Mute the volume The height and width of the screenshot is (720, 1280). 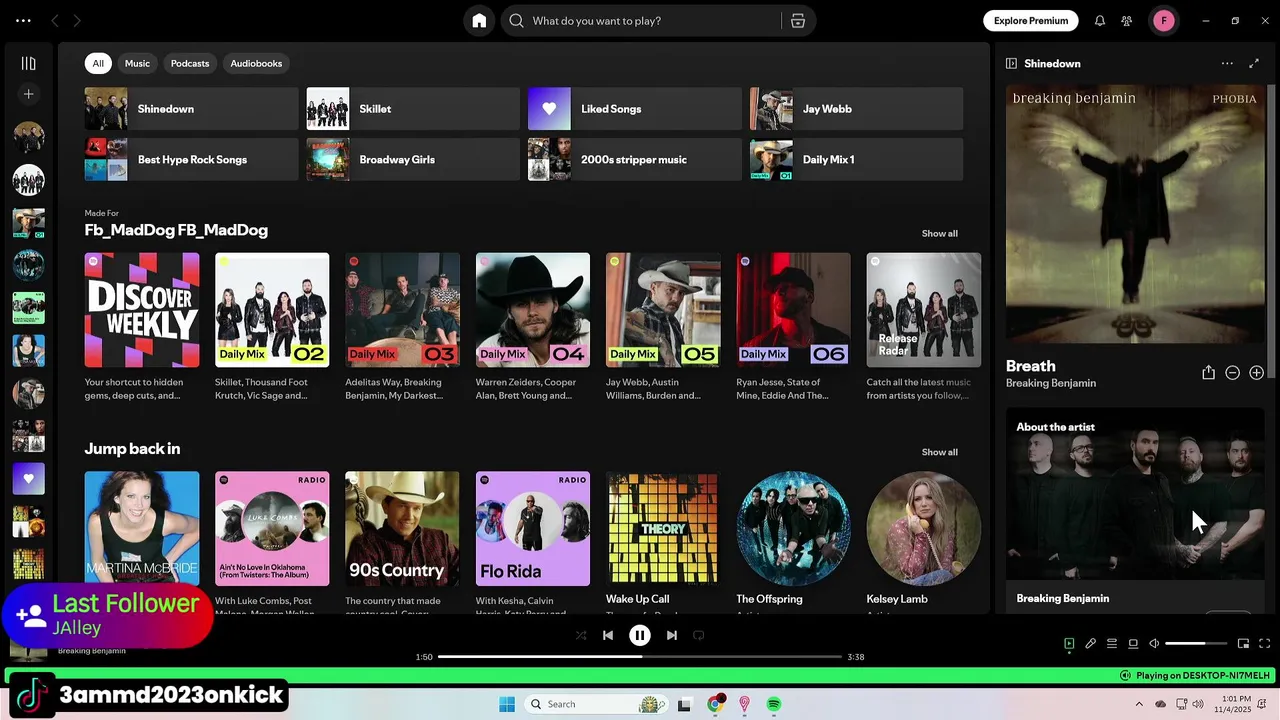point(1154,644)
